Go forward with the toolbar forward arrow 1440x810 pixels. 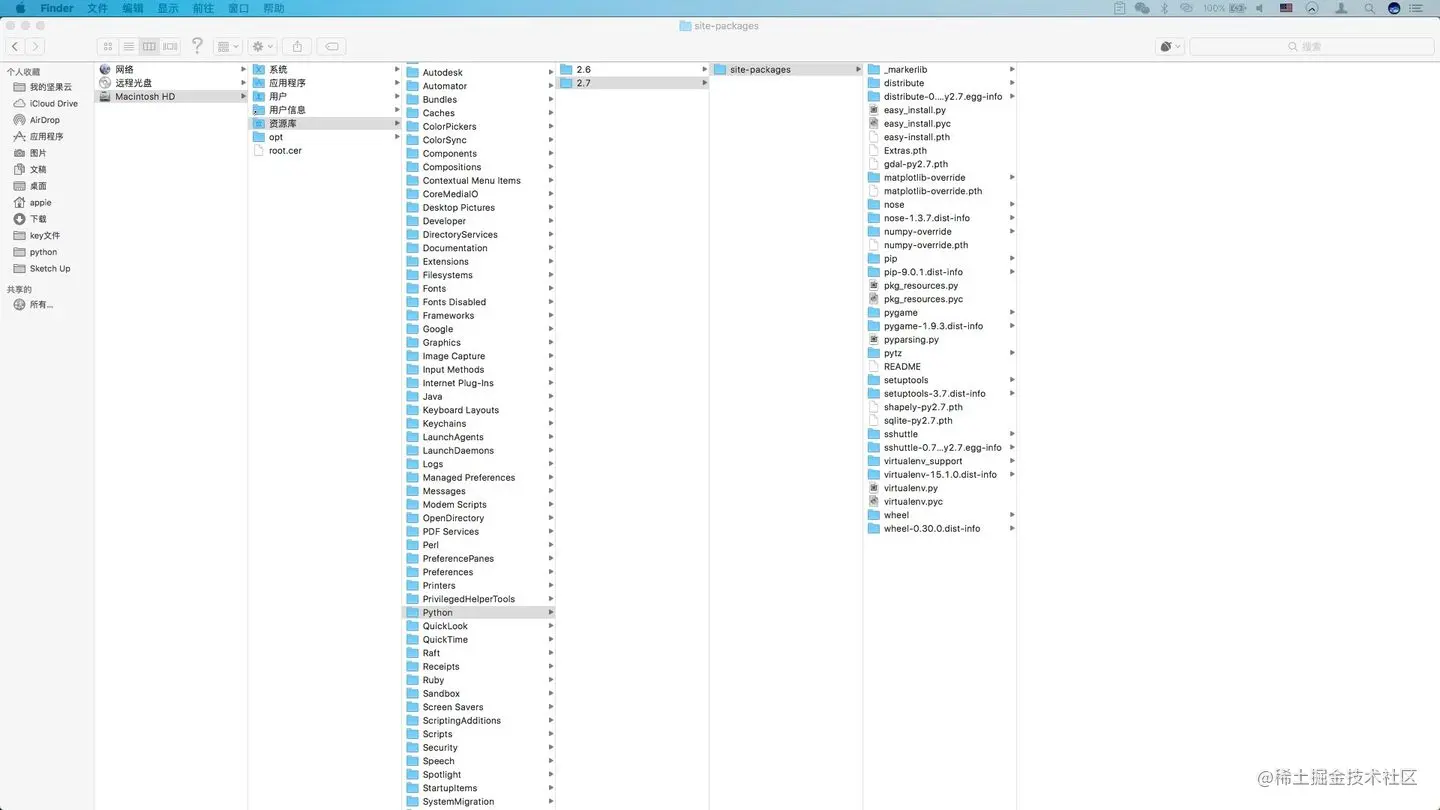[x=36, y=46]
